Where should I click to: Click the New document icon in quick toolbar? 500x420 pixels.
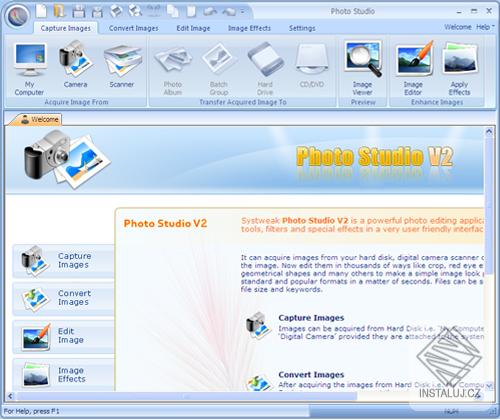point(42,11)
